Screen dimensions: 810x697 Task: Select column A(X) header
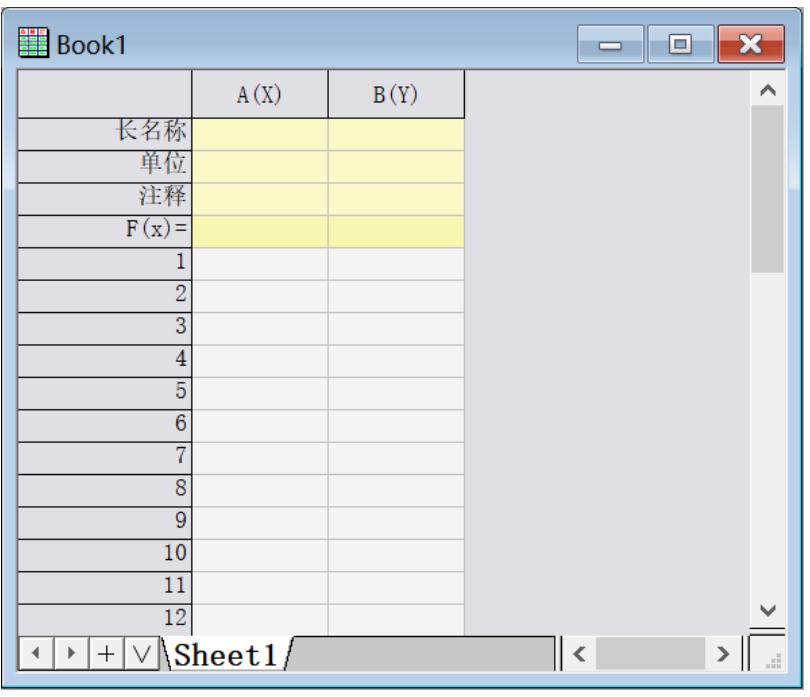coord(260,95)
